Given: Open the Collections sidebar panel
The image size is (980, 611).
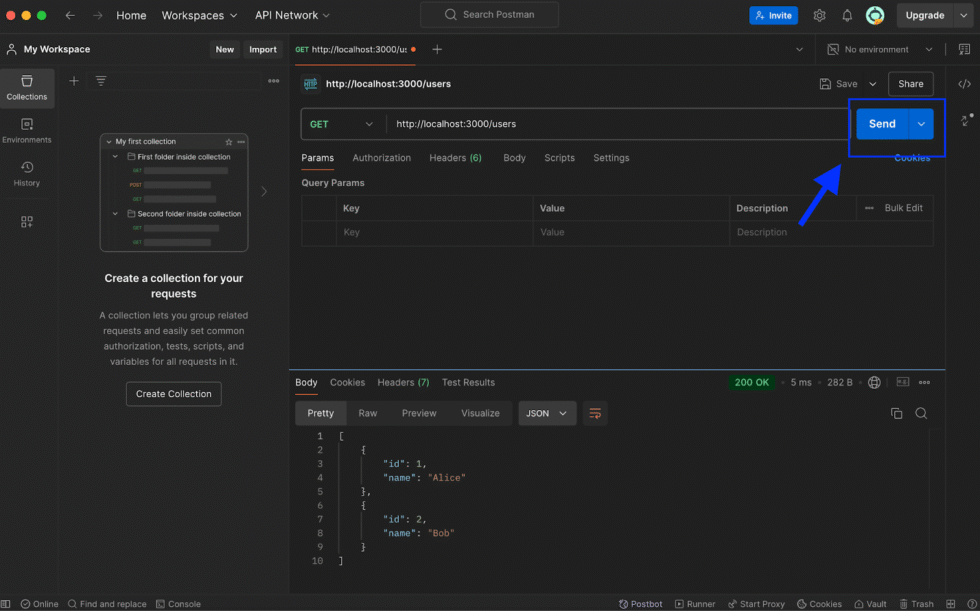Looking at the screenshot, I should click(x=27, y=88).
